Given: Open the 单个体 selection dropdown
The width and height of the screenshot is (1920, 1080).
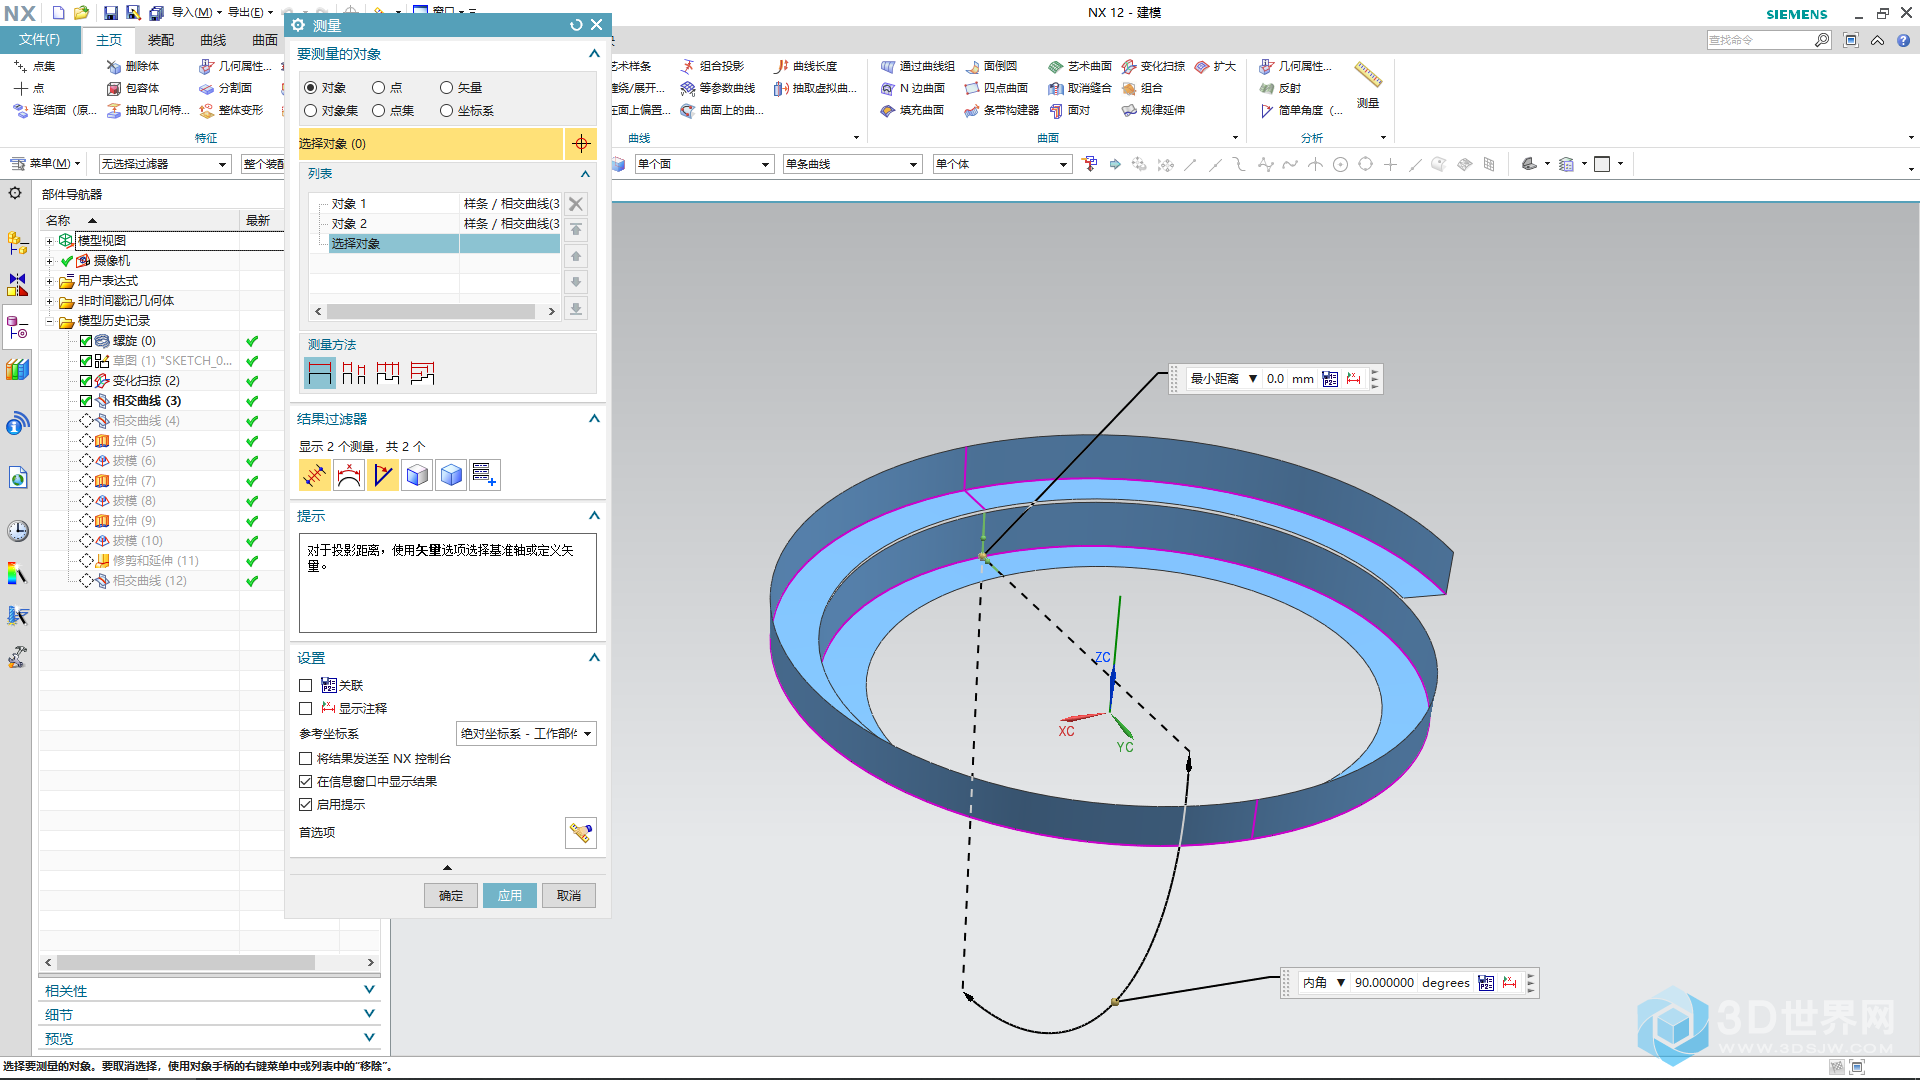Looking at the screenshot, I should [1002, 164].
